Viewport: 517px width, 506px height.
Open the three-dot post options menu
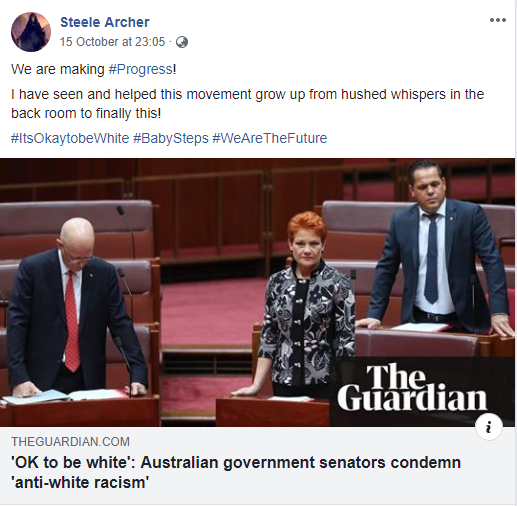click(498, 20)
